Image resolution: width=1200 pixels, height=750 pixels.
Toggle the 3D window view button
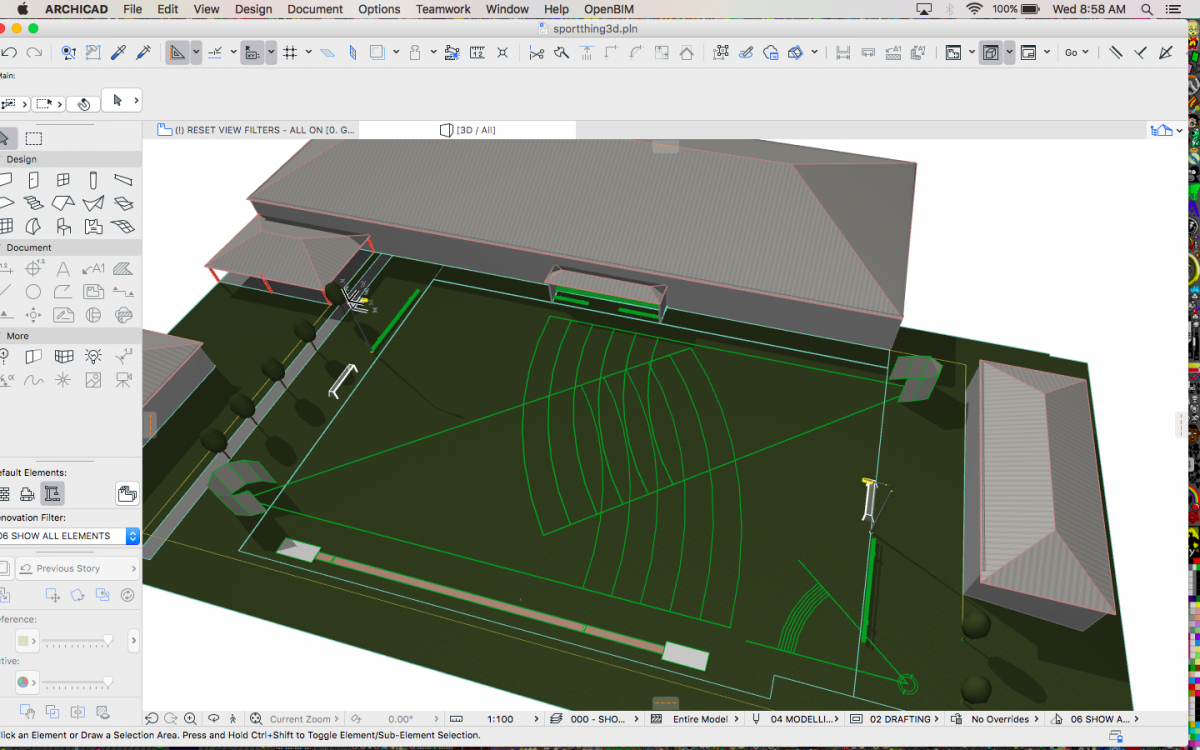pos(990,53)
